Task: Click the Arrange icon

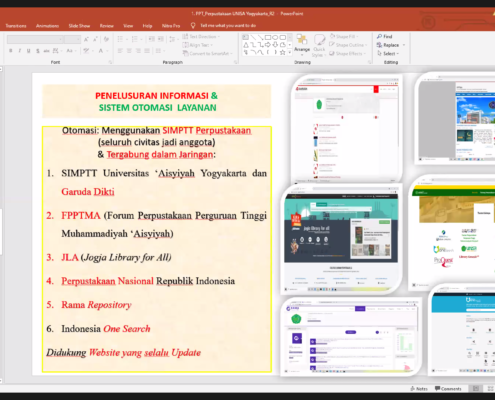Action: point(302,44)
